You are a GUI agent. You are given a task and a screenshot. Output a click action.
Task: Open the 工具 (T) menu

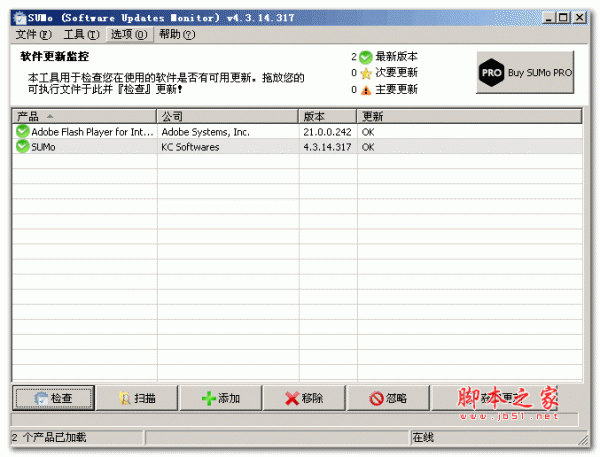tap(81, 34)
